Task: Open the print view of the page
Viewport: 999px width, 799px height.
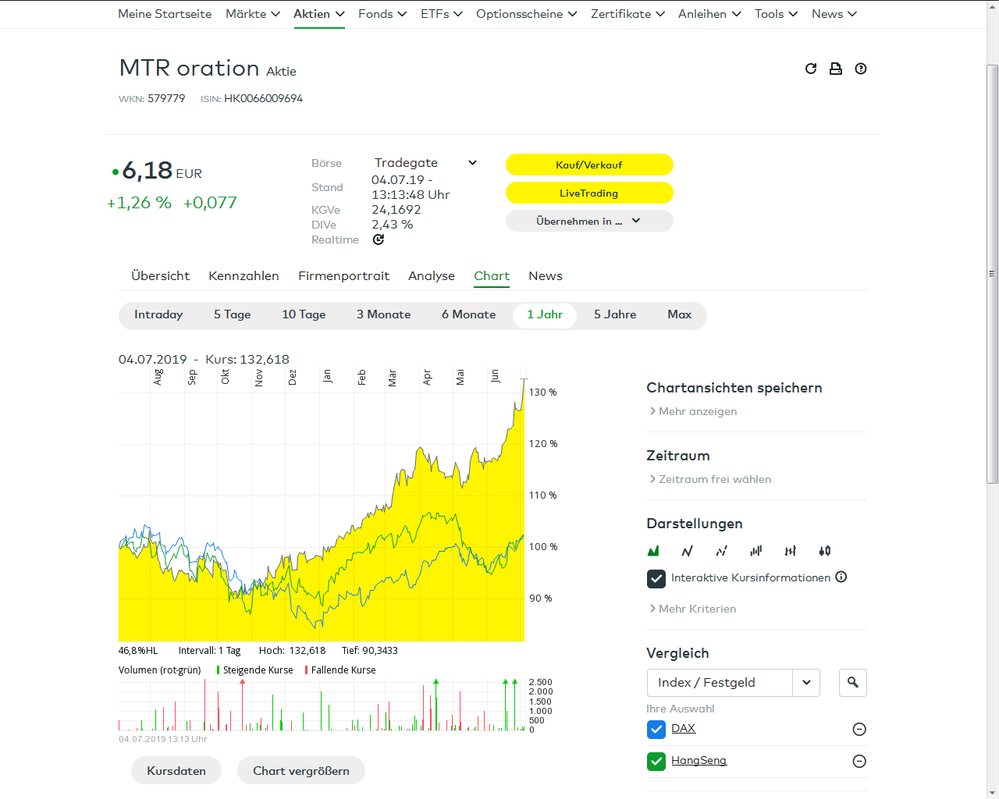Action: tap(836, 68)
